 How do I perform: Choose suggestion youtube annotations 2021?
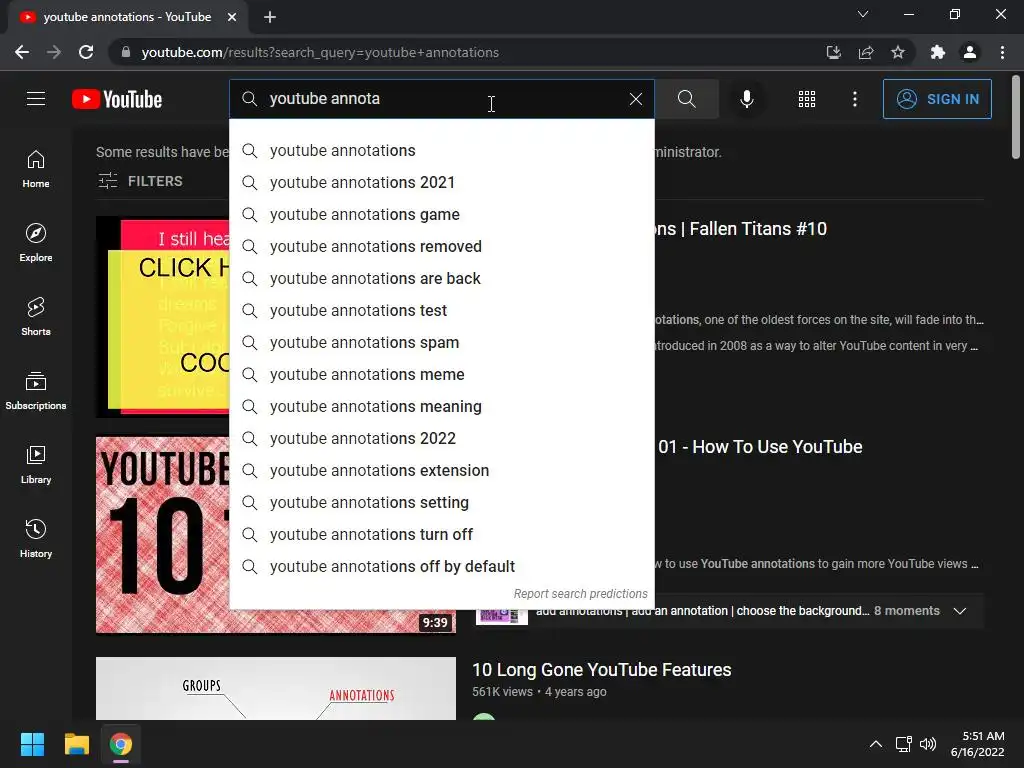[x=441, y=182]
